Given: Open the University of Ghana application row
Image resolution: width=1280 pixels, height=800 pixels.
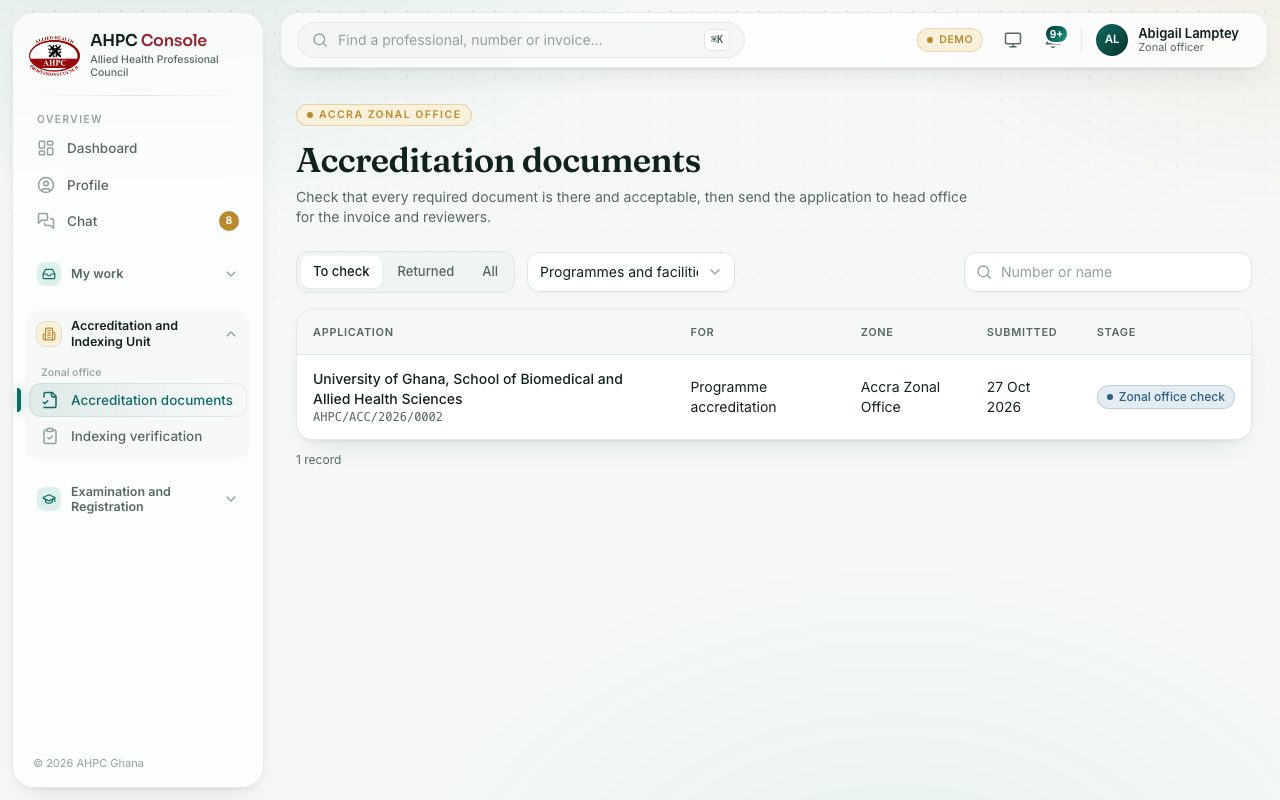Looking at the screenshot, I should (774, 397).
